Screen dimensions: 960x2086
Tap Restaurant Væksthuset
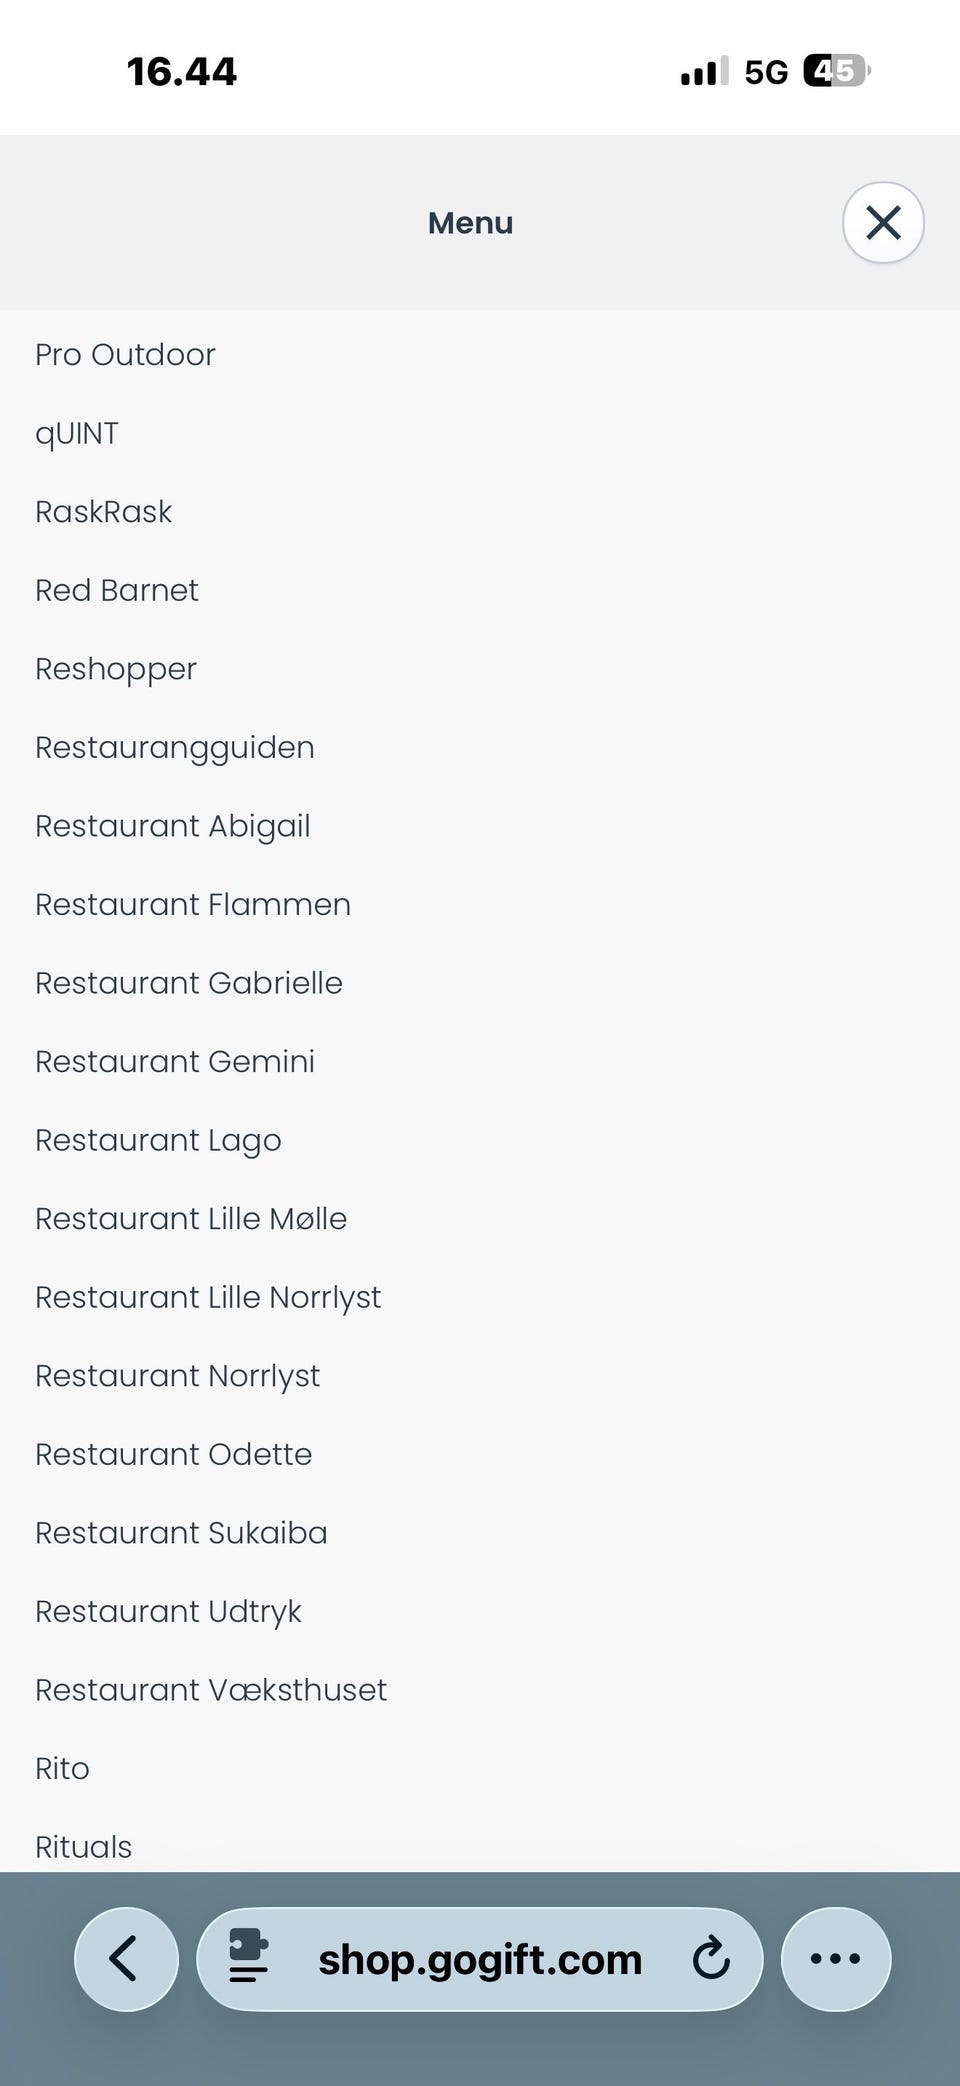[x=211, y=1690]
